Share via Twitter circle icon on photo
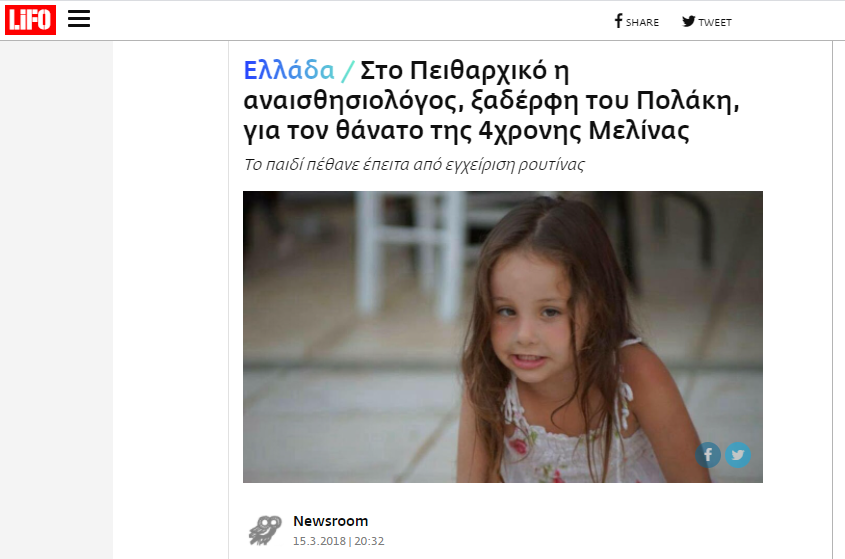 pos(738,455)
